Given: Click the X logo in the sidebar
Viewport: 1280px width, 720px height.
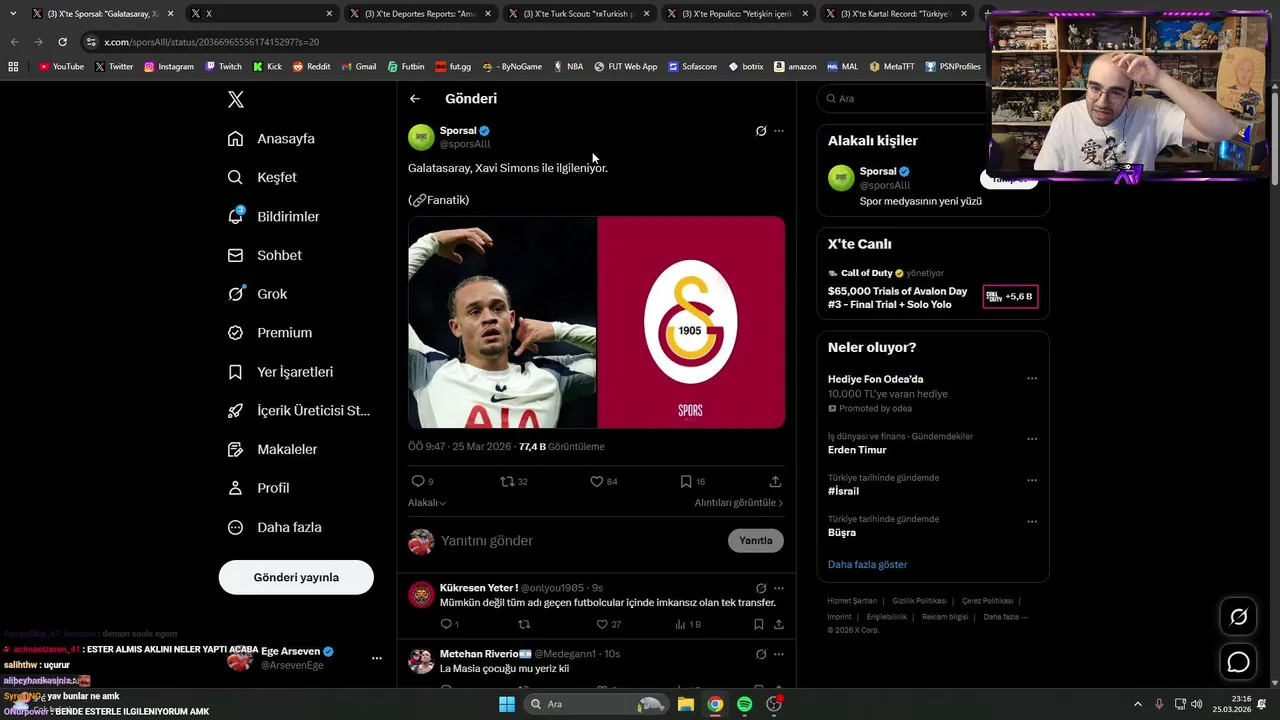Looking at the screenshot, I should [236, 99].
